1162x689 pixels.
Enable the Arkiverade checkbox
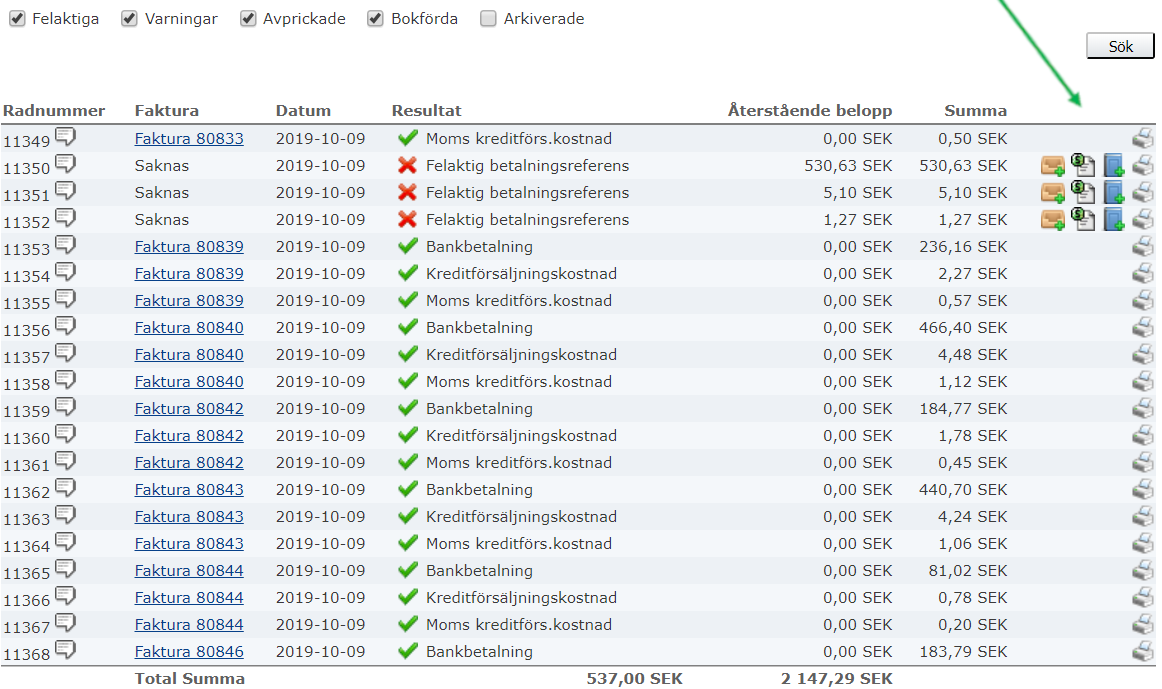tap(488, 19)
